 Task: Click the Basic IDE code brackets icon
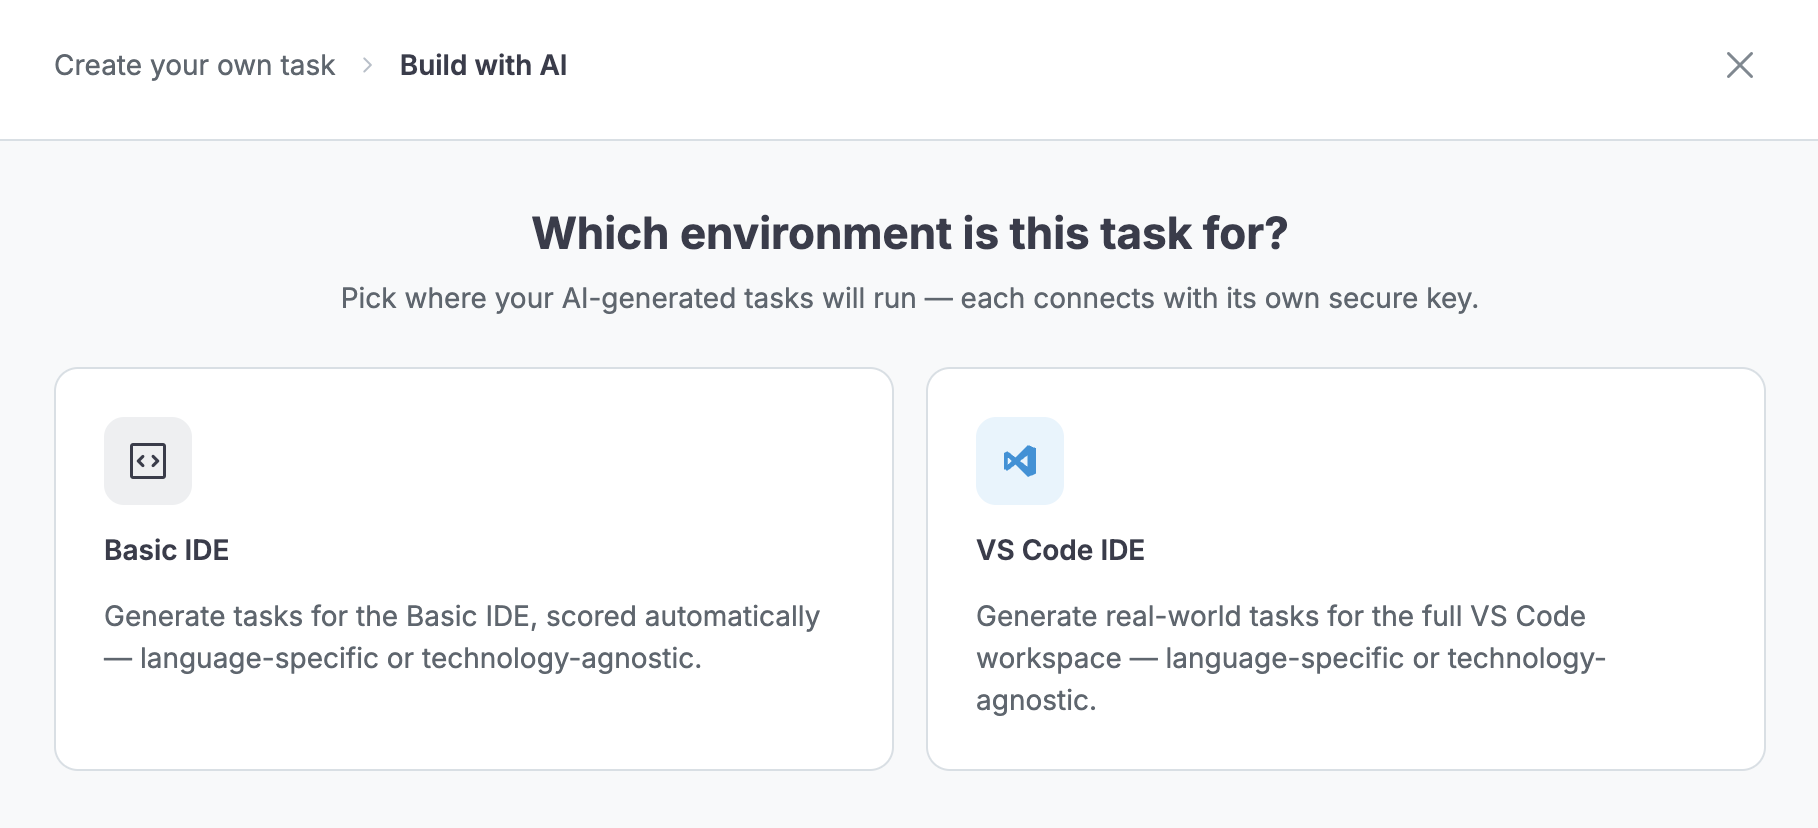click(x=148, y=461)
